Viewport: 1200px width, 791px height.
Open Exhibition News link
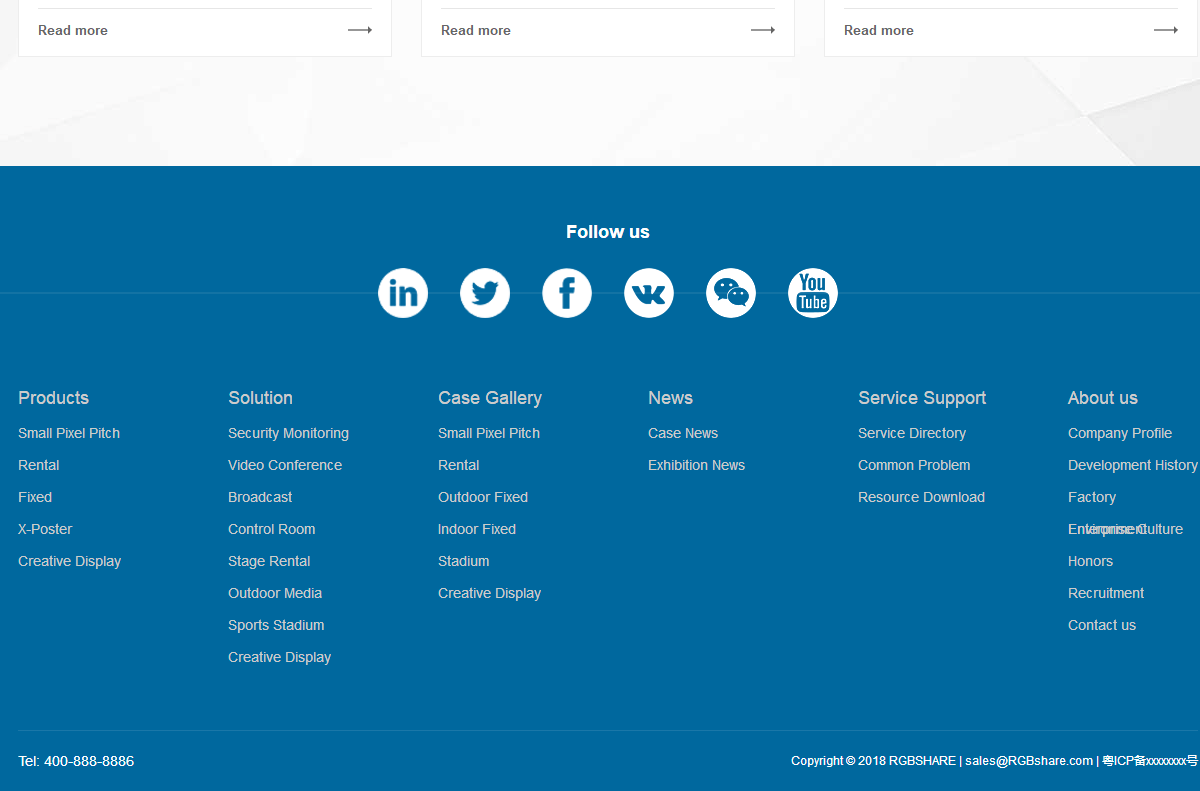coord(696,465)
